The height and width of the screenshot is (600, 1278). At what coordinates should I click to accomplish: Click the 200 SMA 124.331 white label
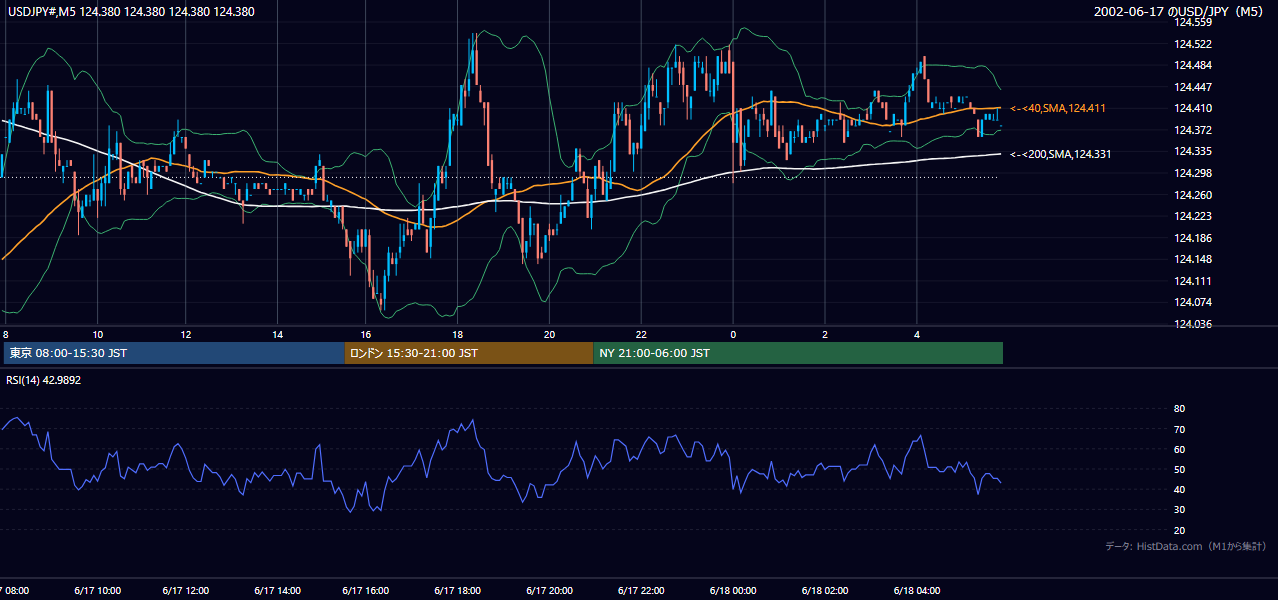pos(1061,154)
